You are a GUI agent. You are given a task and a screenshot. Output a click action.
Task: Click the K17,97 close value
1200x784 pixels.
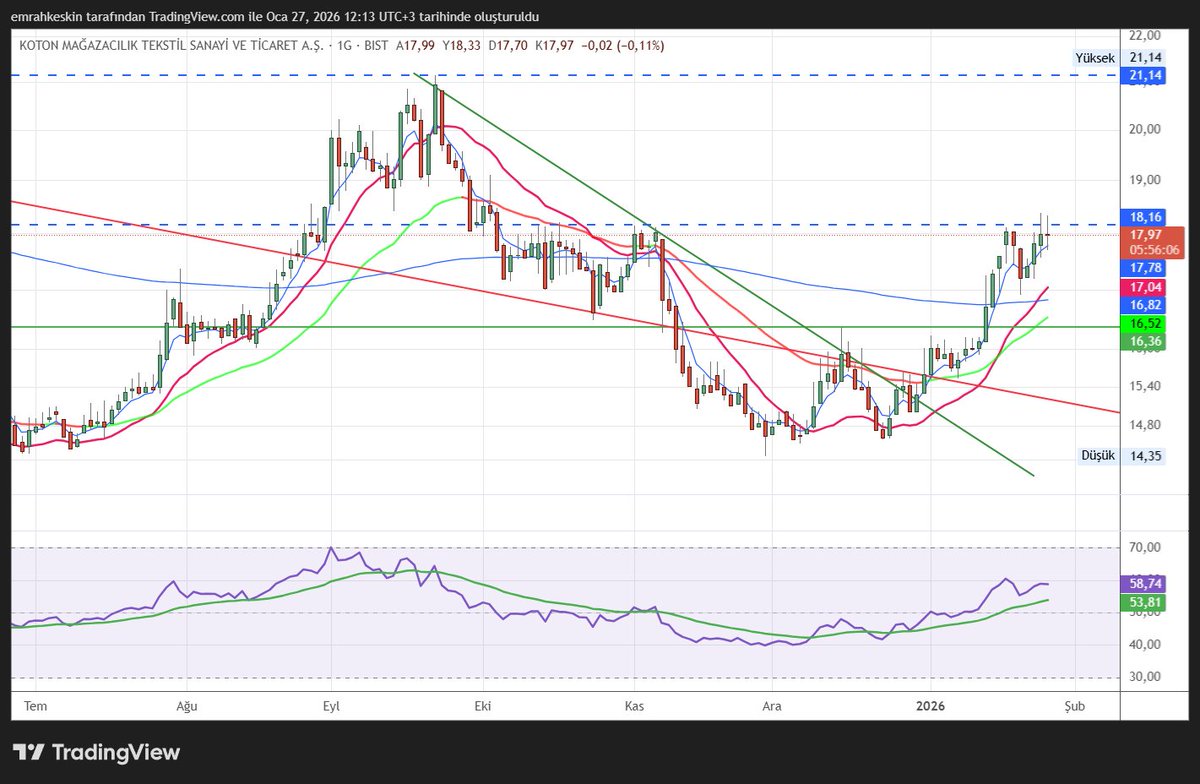click(x=554, y=45)
